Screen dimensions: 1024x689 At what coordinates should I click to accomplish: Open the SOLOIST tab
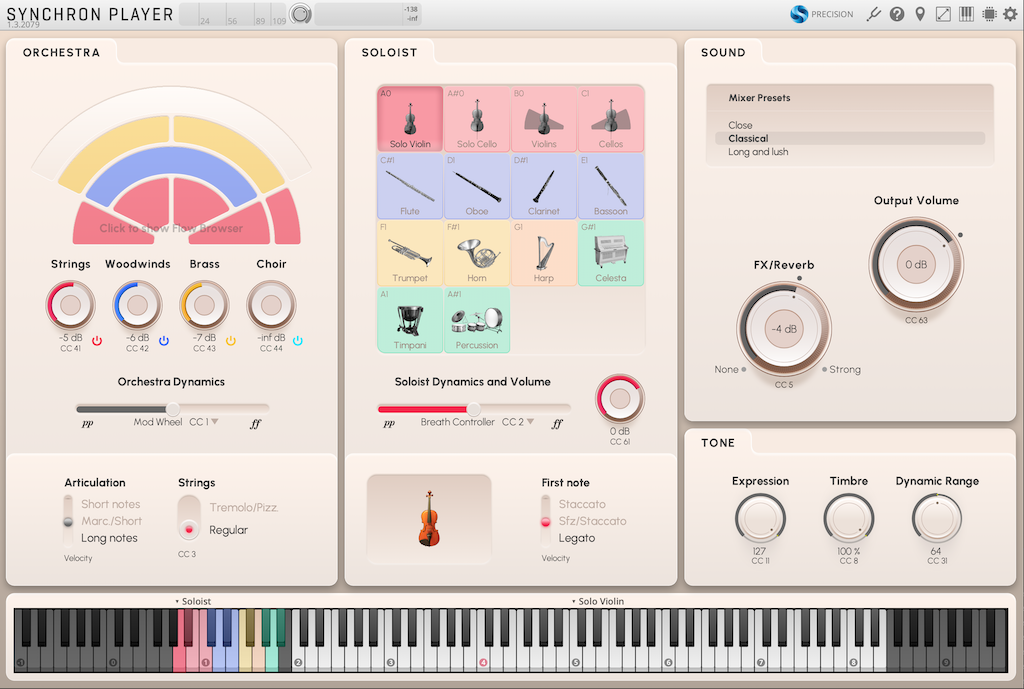[389, 52]
